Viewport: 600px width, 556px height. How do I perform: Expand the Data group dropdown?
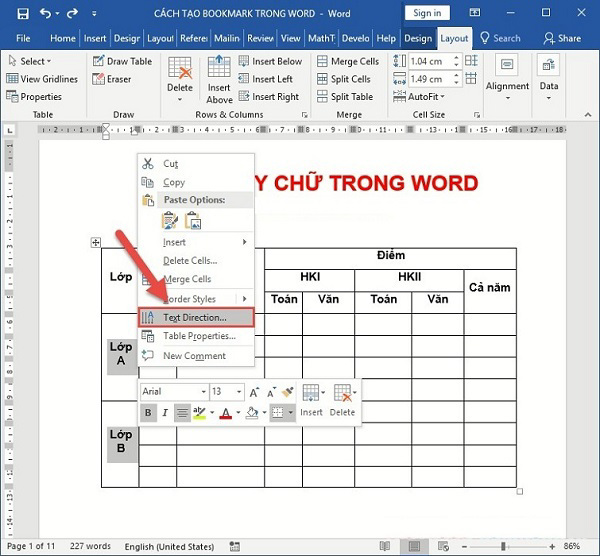pos(549,78)
